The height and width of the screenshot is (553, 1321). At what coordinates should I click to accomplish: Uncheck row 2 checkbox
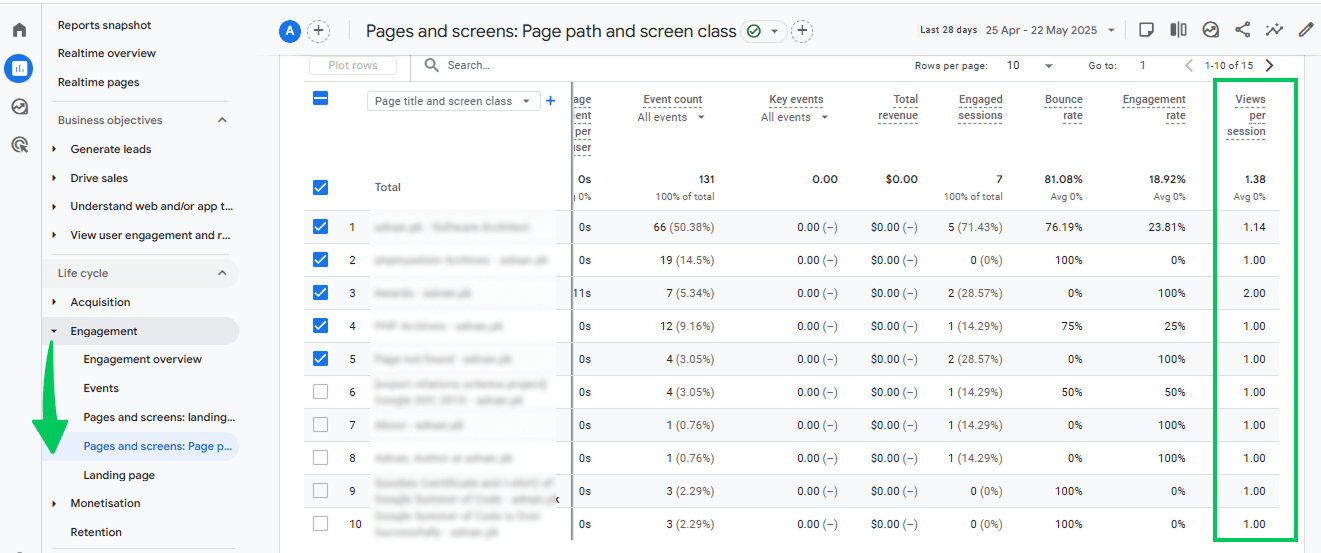point(320,260)
